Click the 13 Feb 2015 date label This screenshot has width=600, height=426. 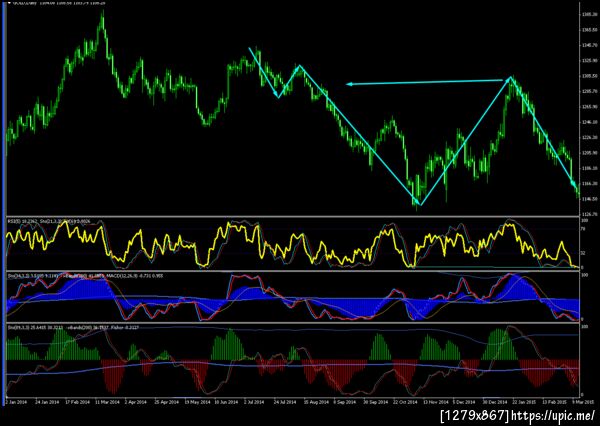554,402
